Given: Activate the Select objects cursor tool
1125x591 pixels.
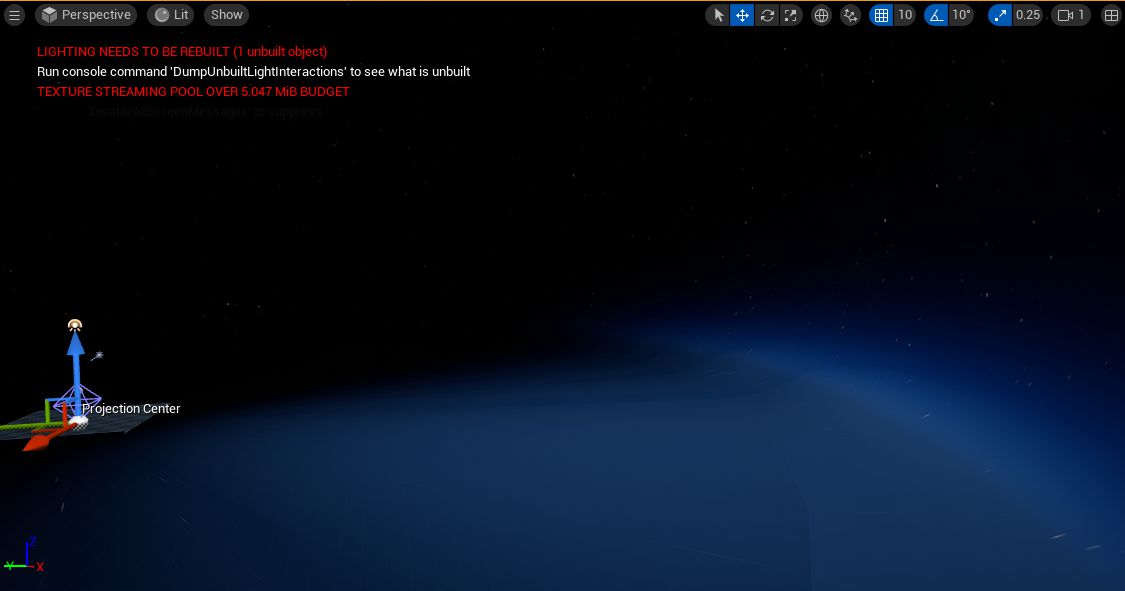Looking at the screenshot, I should (718, 15).
